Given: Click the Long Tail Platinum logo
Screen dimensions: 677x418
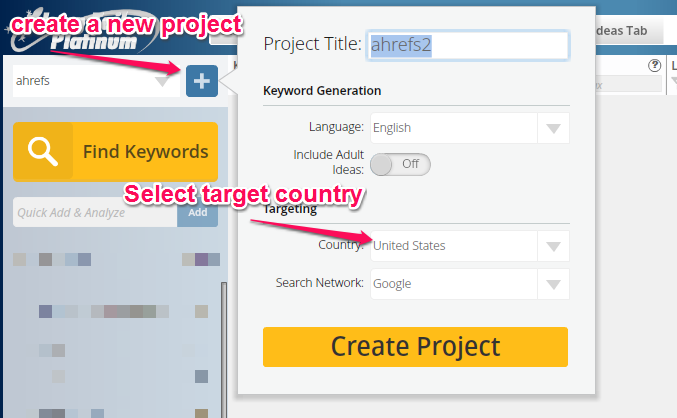Looking at the screenshot, I should point(82,32).
